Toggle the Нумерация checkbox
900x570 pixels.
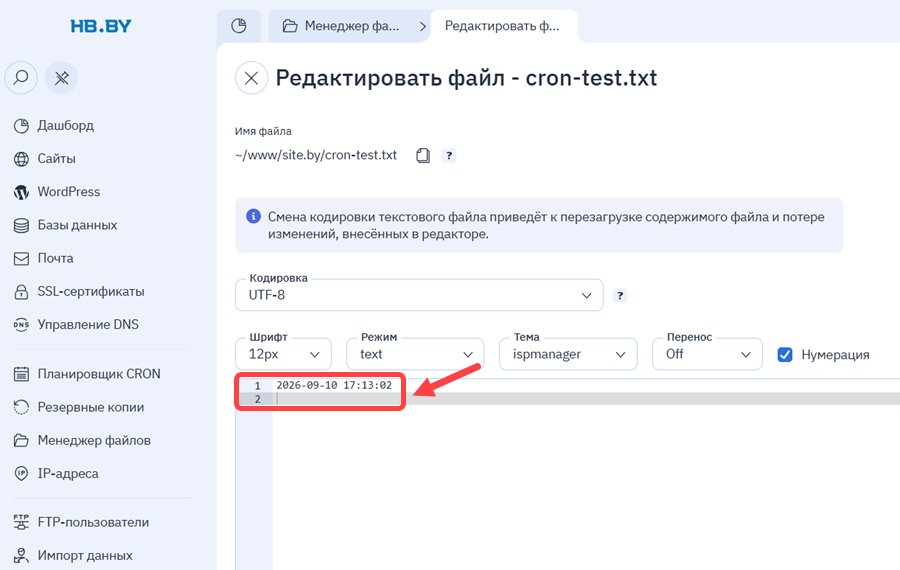tap(785, 355)
